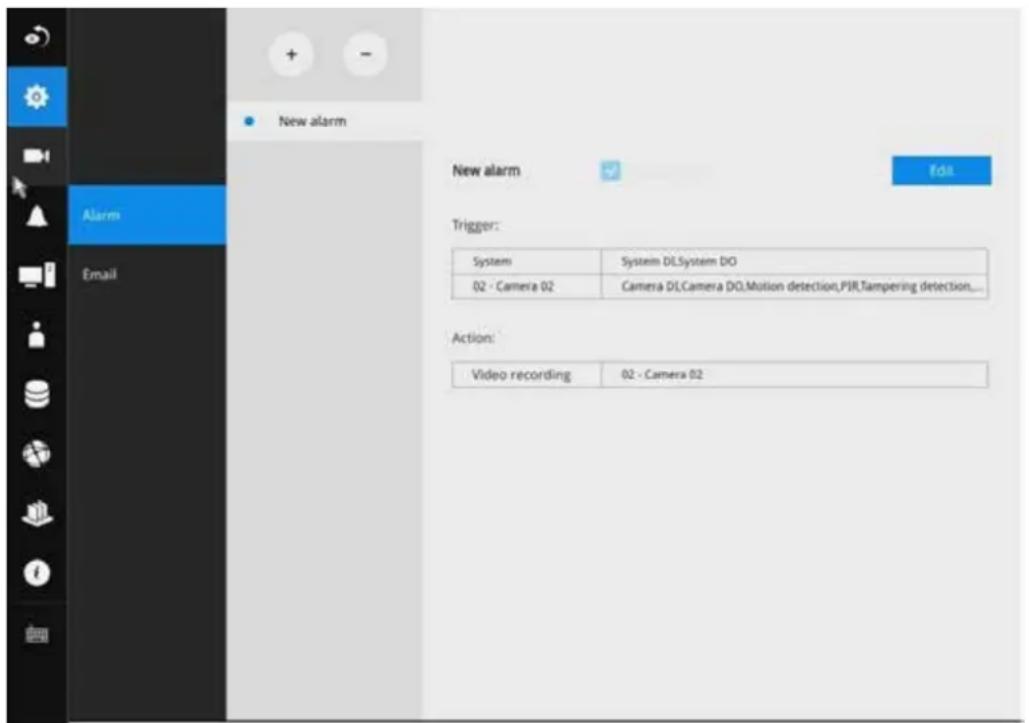The image size is (1029, 723).
Task: Select the alarm bell icon
Action: click(x=37, y=216)
